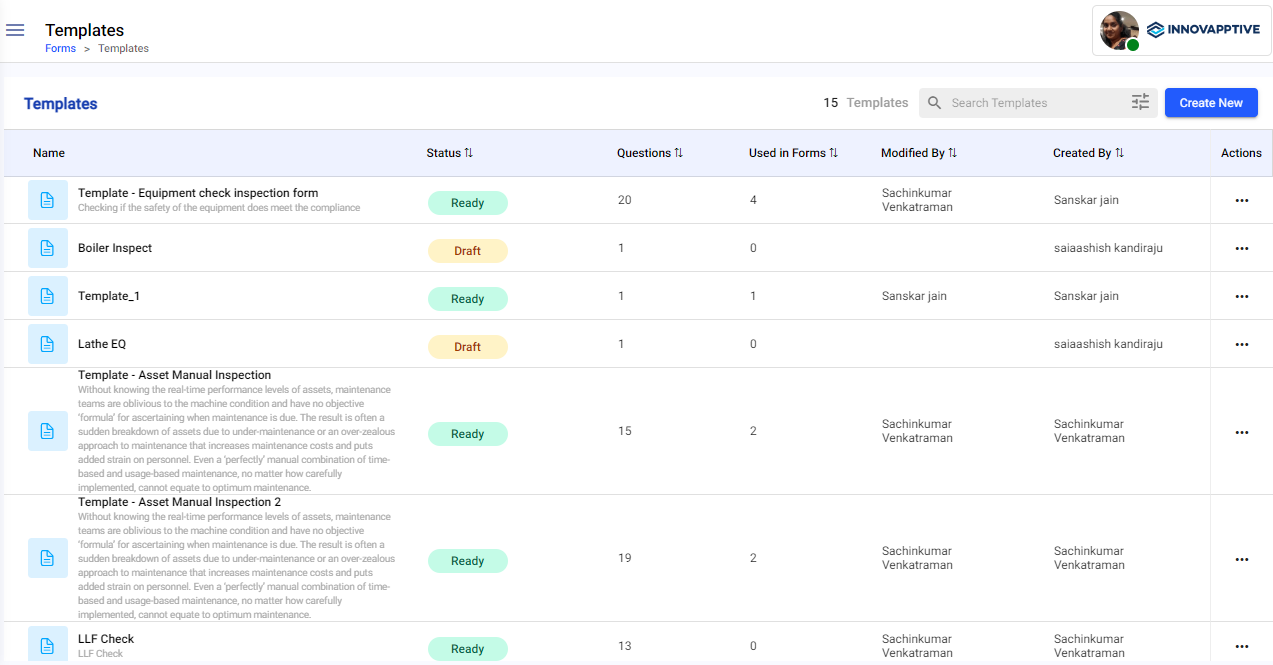The image size is (1273, 665).
Task: Open the user profile avatar menu
Action: tap(1119, 31)
